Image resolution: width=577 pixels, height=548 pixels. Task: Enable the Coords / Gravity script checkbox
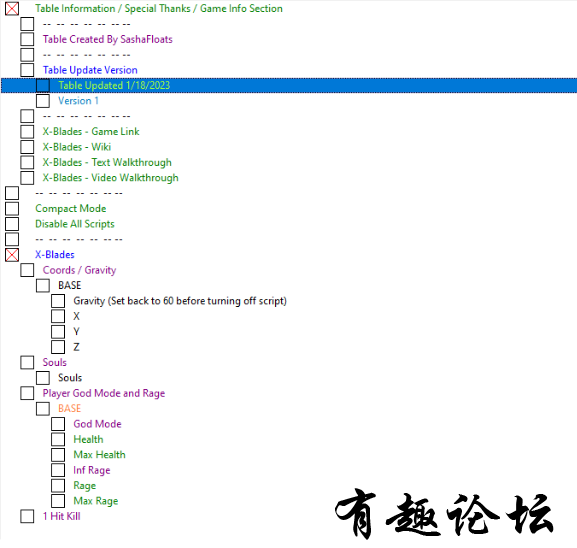[27, 270]
